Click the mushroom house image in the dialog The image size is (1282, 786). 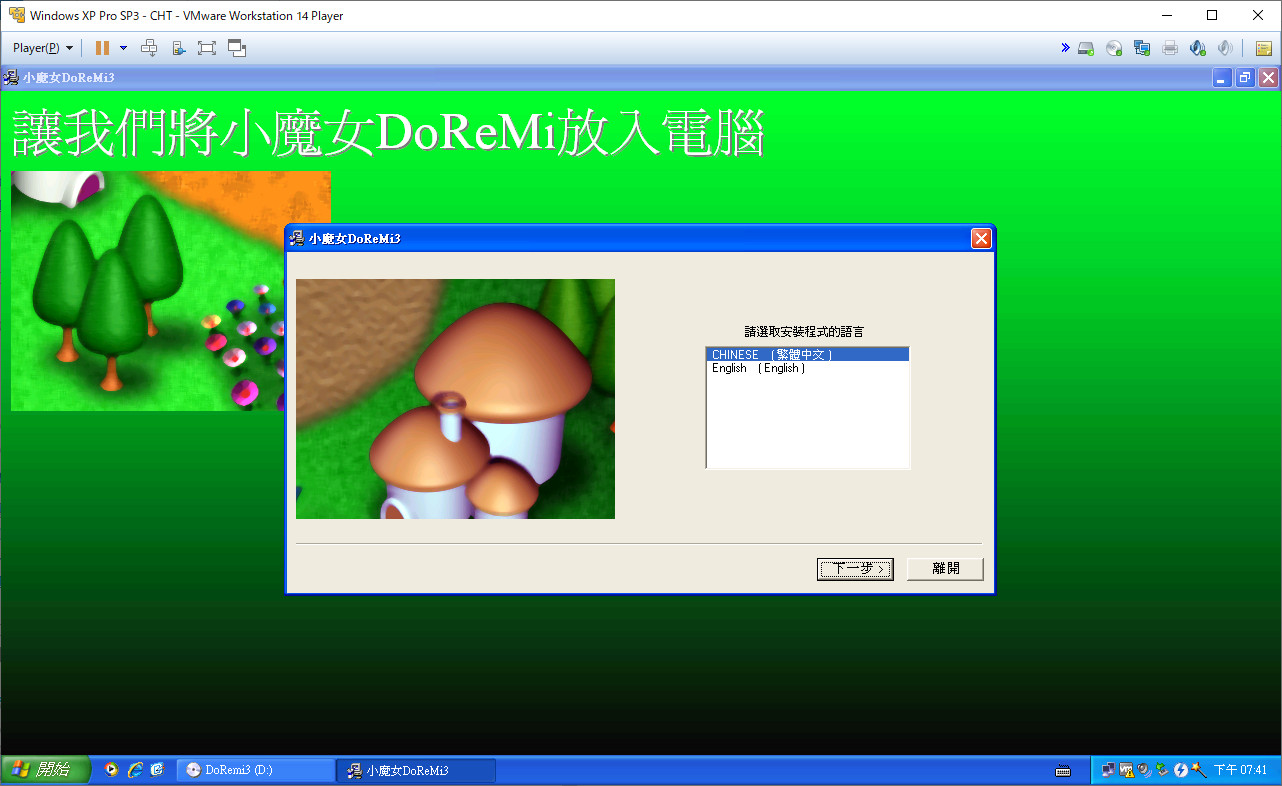coord(455,399)
